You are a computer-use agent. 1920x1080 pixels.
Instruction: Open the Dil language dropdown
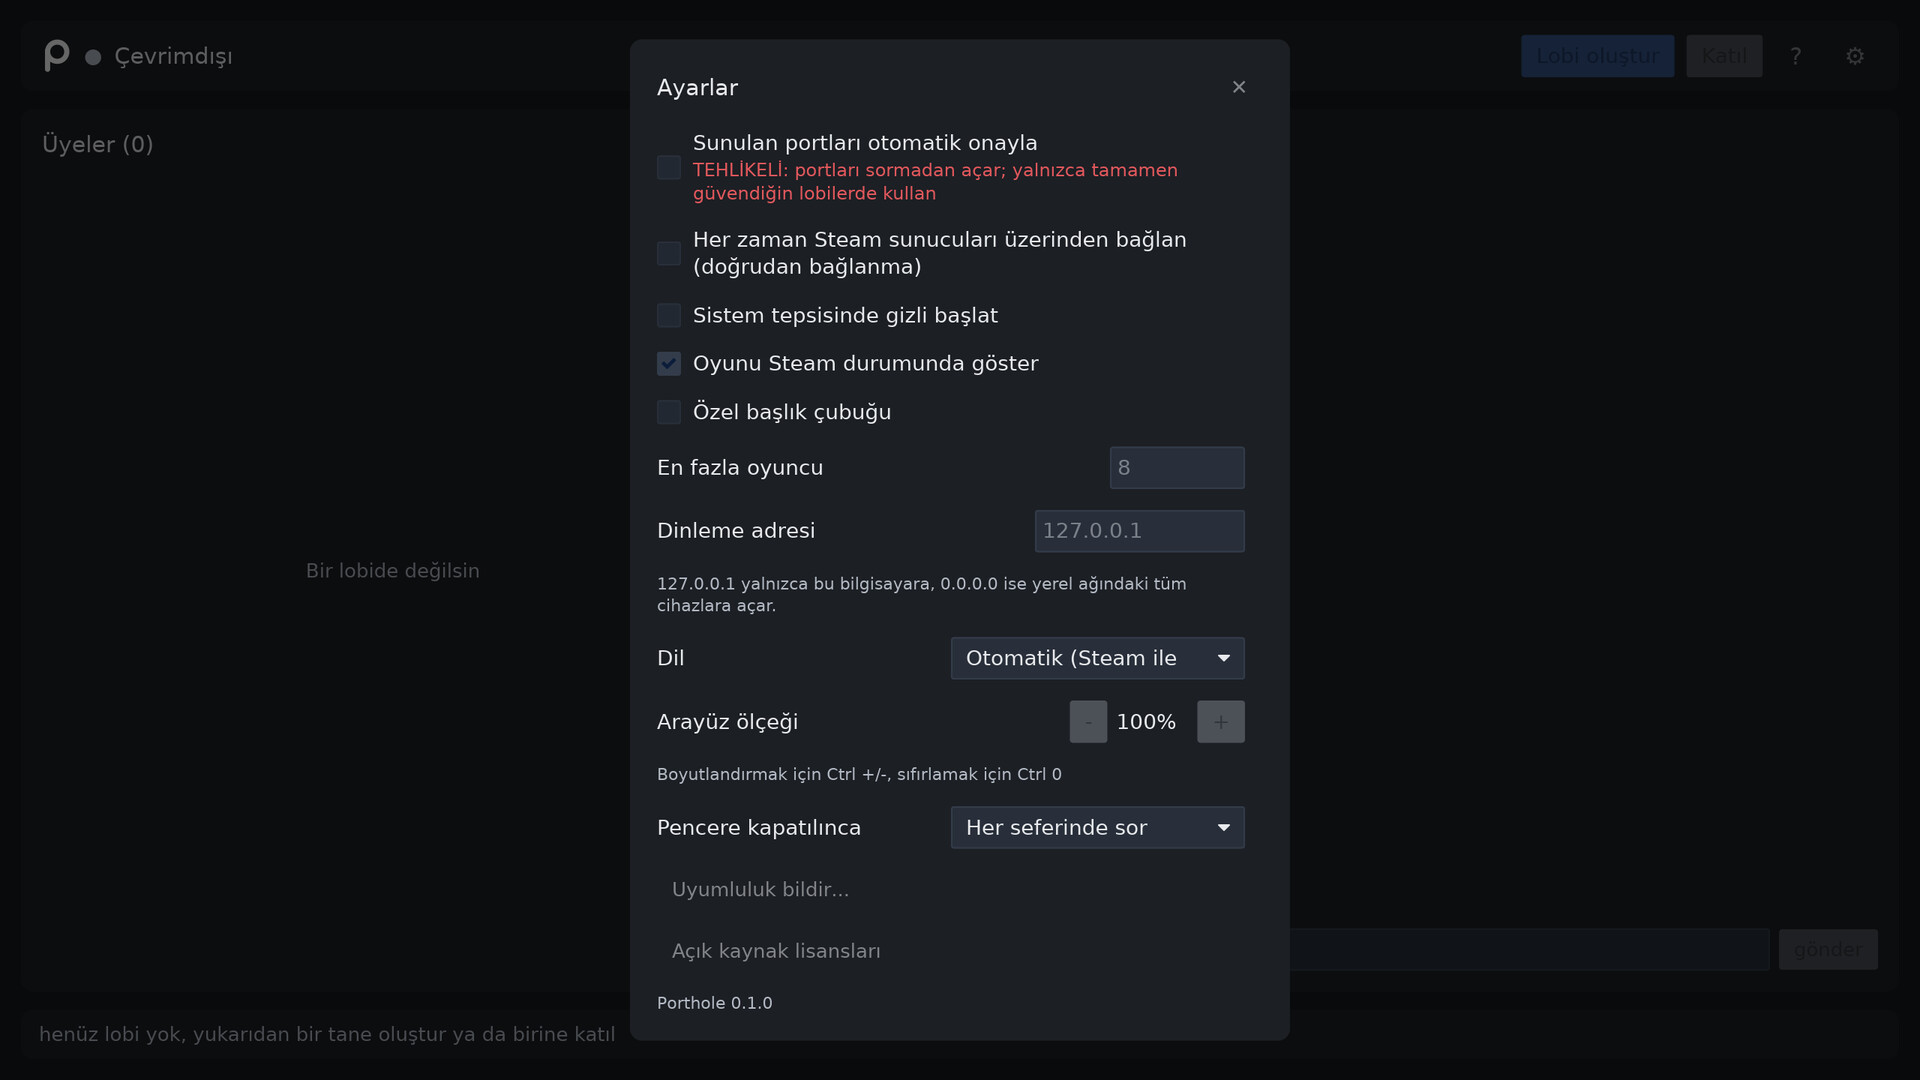pyautogui.click(x=1097, y=658)
